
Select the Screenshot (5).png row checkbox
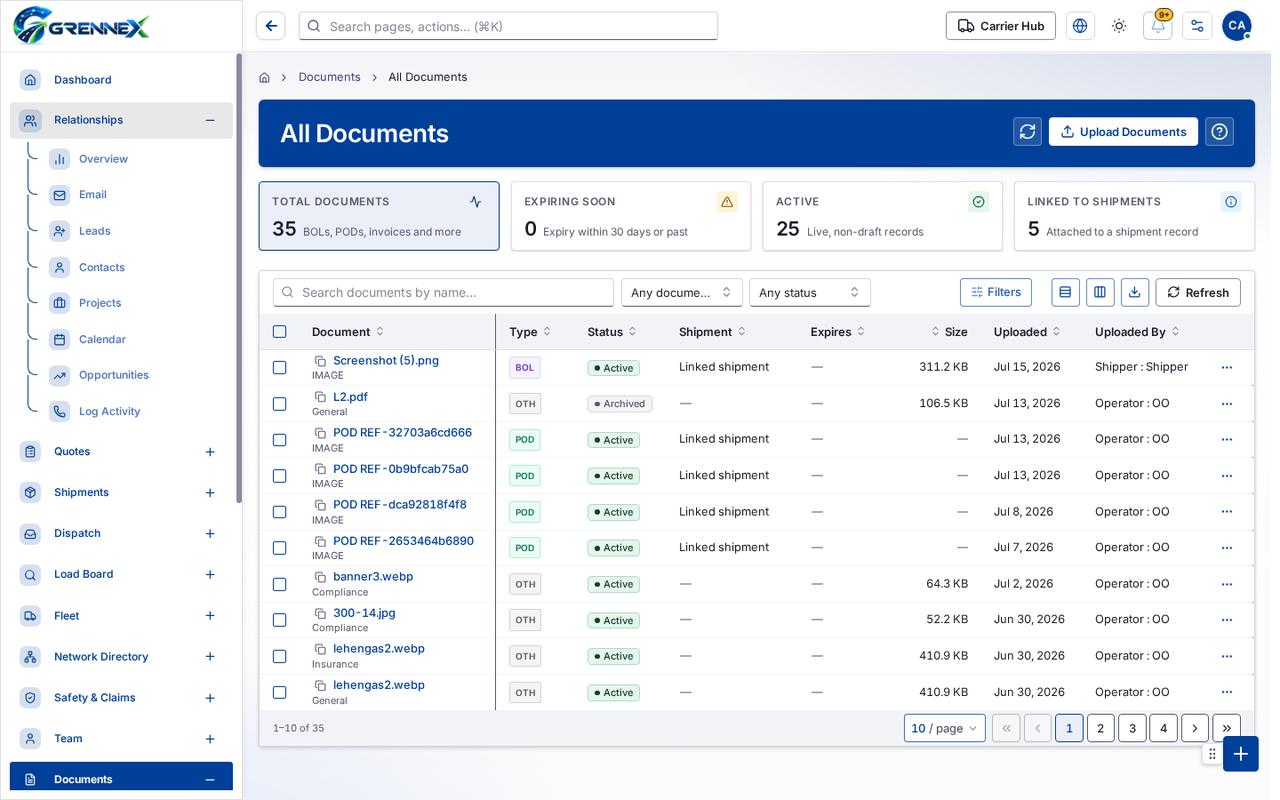[x=280, y=368]
